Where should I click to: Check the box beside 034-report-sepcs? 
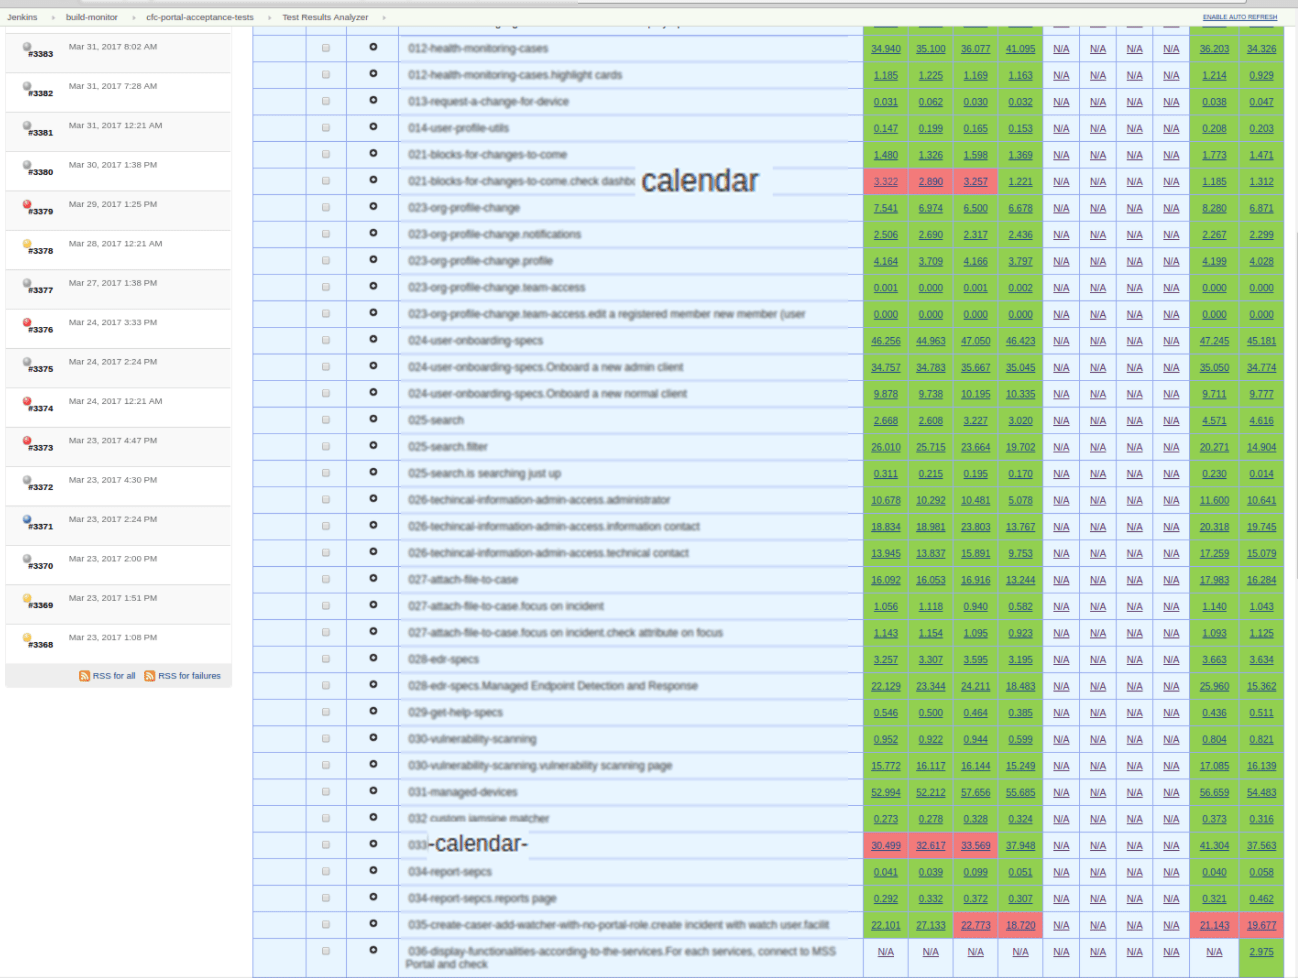click(326, 871)
